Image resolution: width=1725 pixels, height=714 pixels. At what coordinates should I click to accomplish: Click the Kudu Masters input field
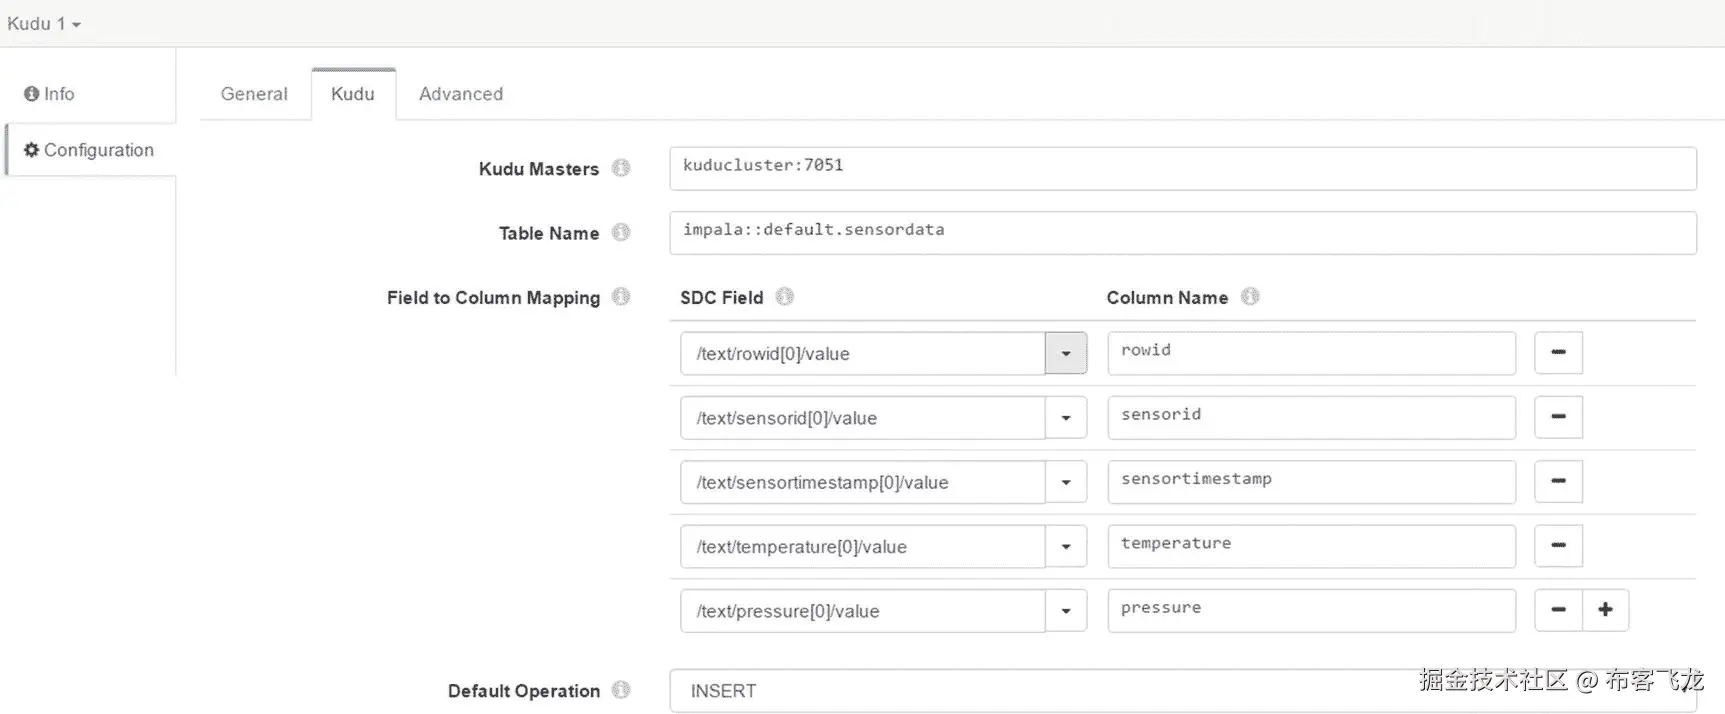(x=1182, y=168)
